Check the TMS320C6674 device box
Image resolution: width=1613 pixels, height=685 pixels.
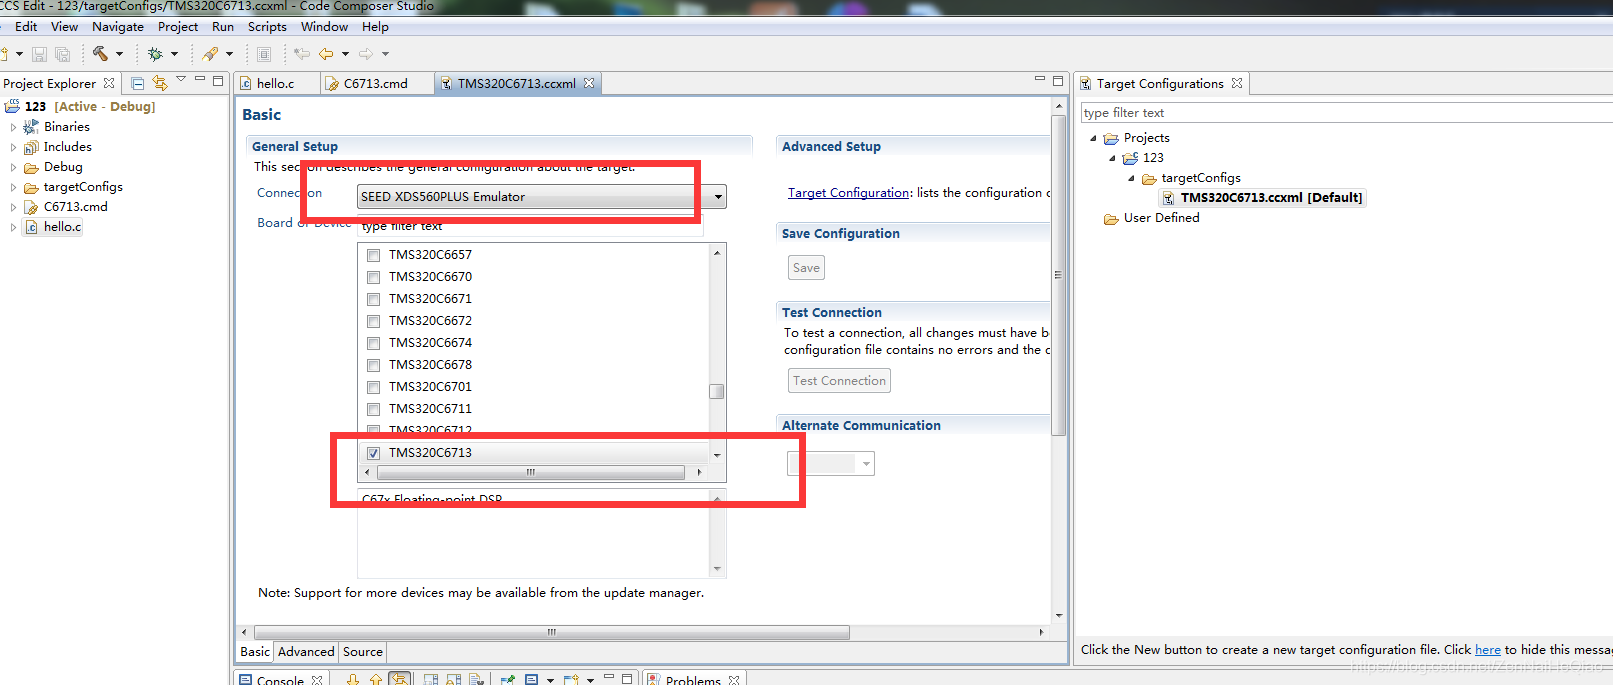(x=373, y=343)
